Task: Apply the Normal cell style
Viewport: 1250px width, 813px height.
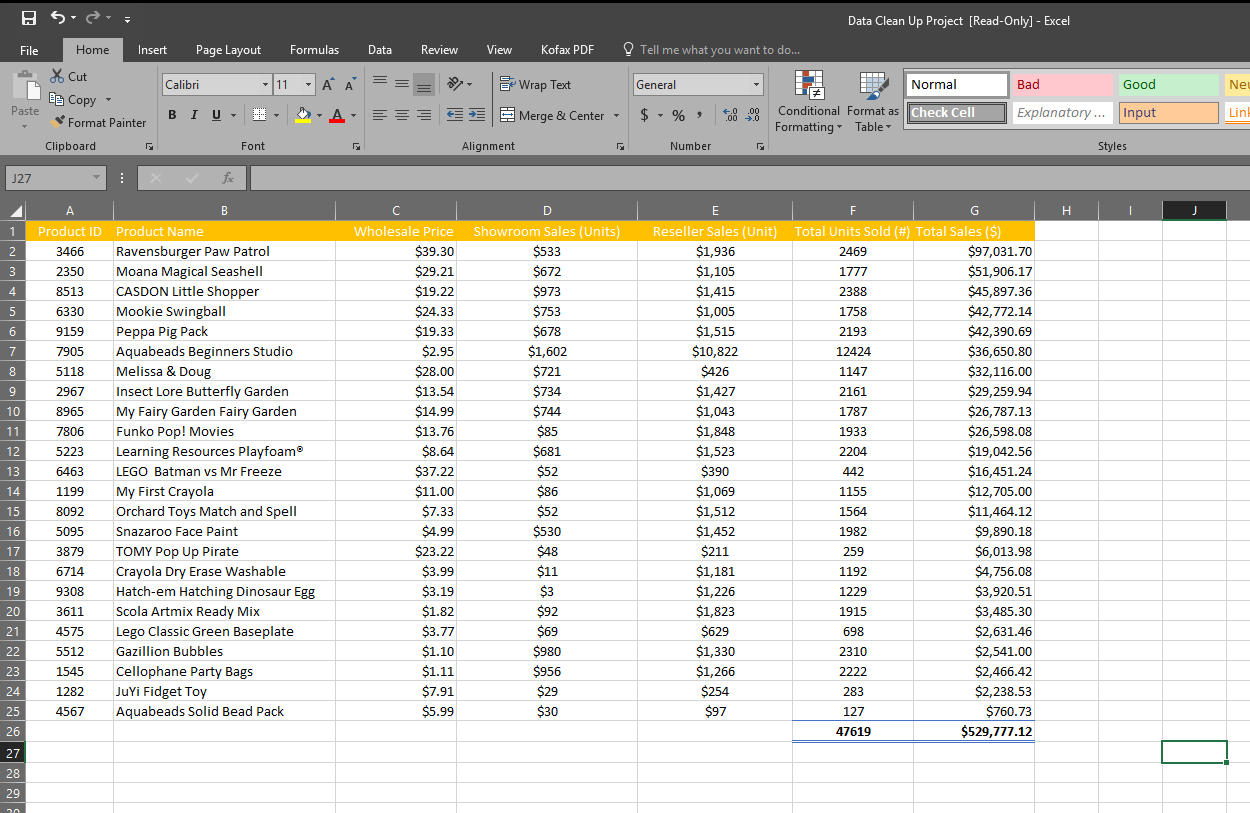Action: click(x=957, y=85)
